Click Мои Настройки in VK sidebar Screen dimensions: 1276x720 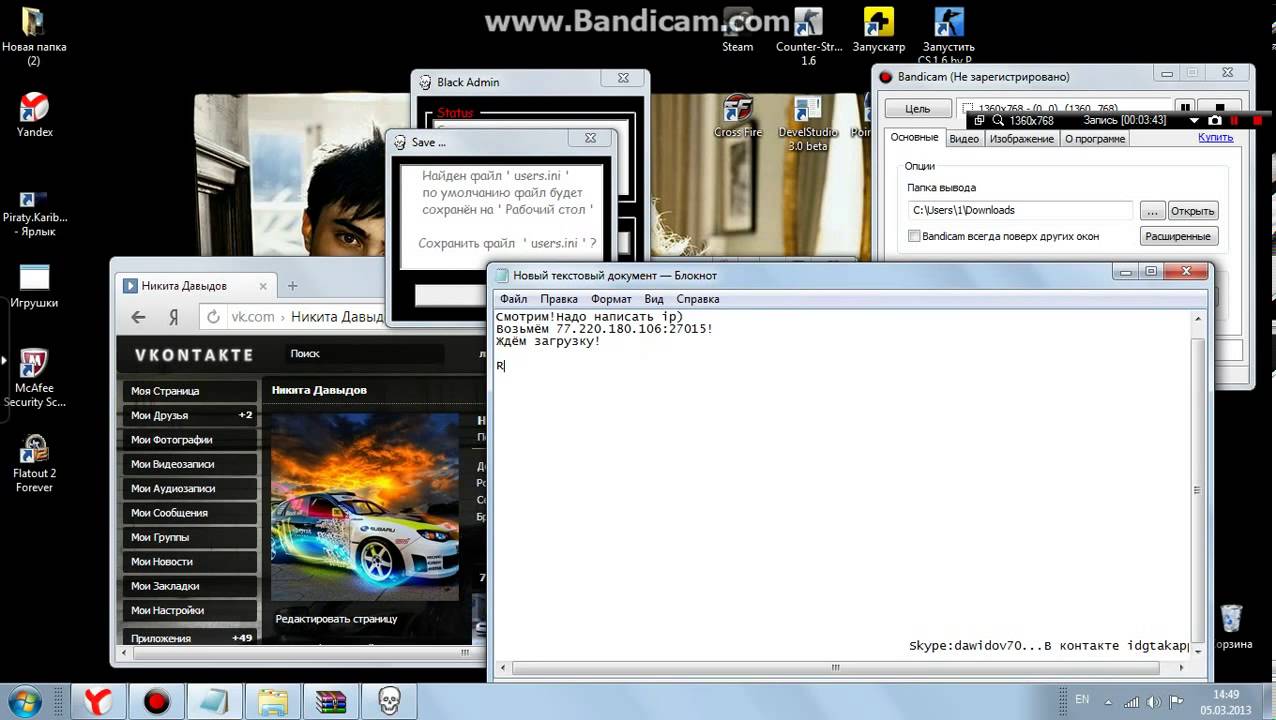(x=191, y=610)
